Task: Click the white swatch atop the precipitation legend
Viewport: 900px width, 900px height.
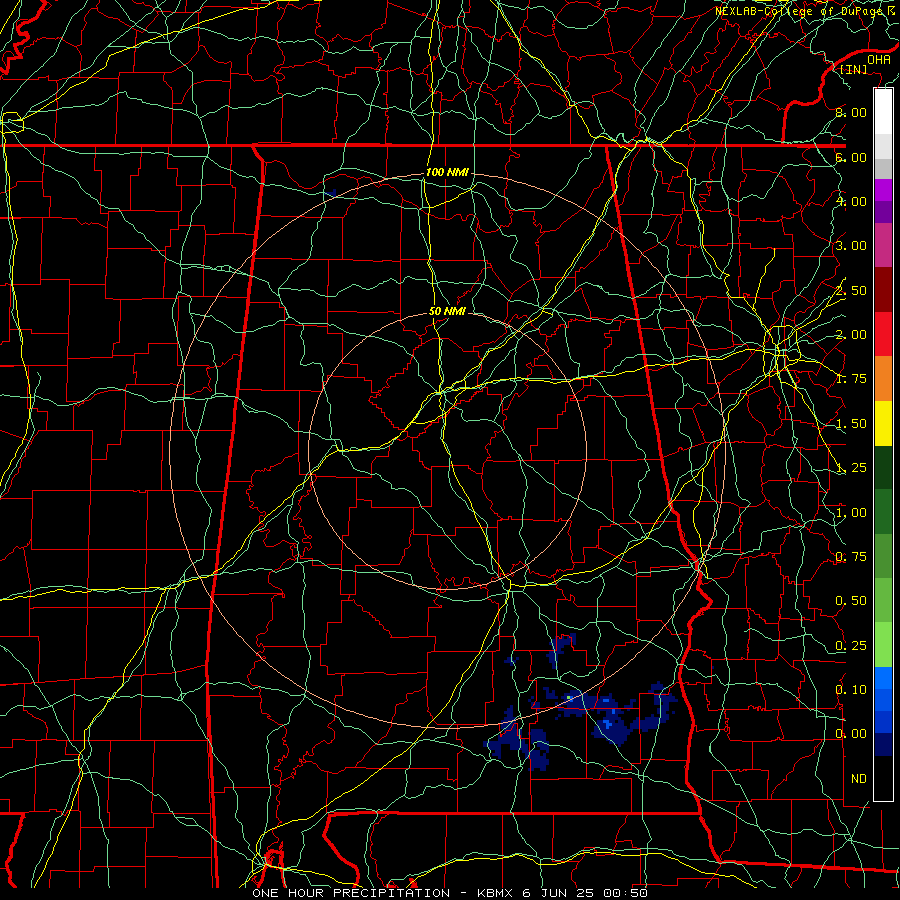Action: (883, 111)
